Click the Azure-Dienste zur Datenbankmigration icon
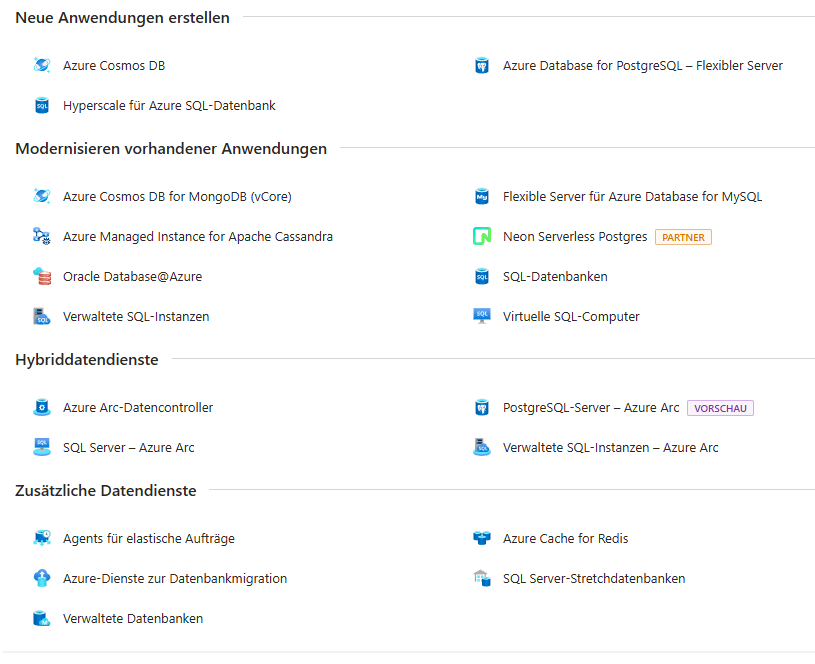Screen dimensions: 815x664 coord(41,578)
